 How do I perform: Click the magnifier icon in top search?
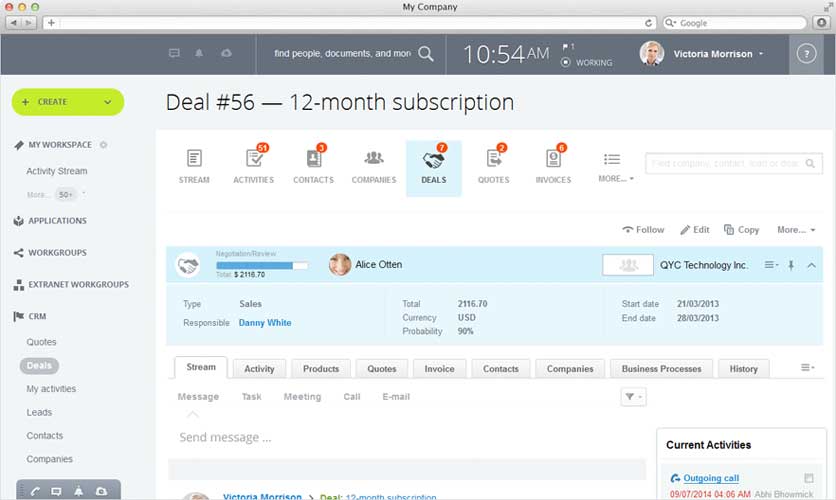pyautogui.click(x=426, y=54)
